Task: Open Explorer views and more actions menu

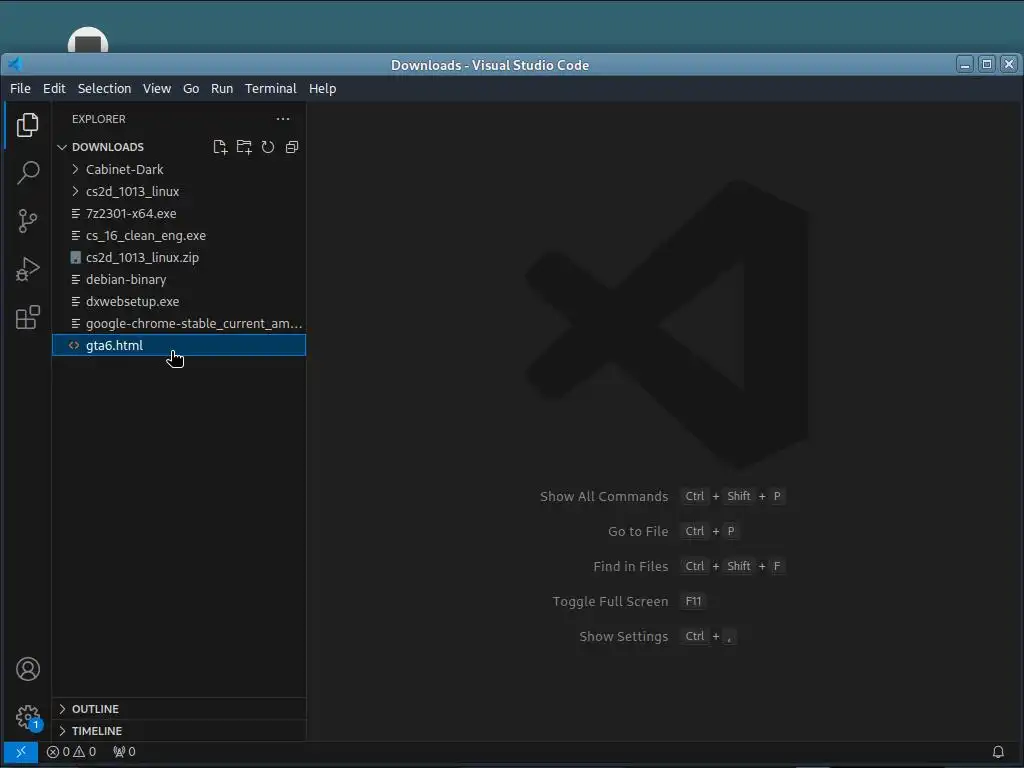Action: click(283, 119)
